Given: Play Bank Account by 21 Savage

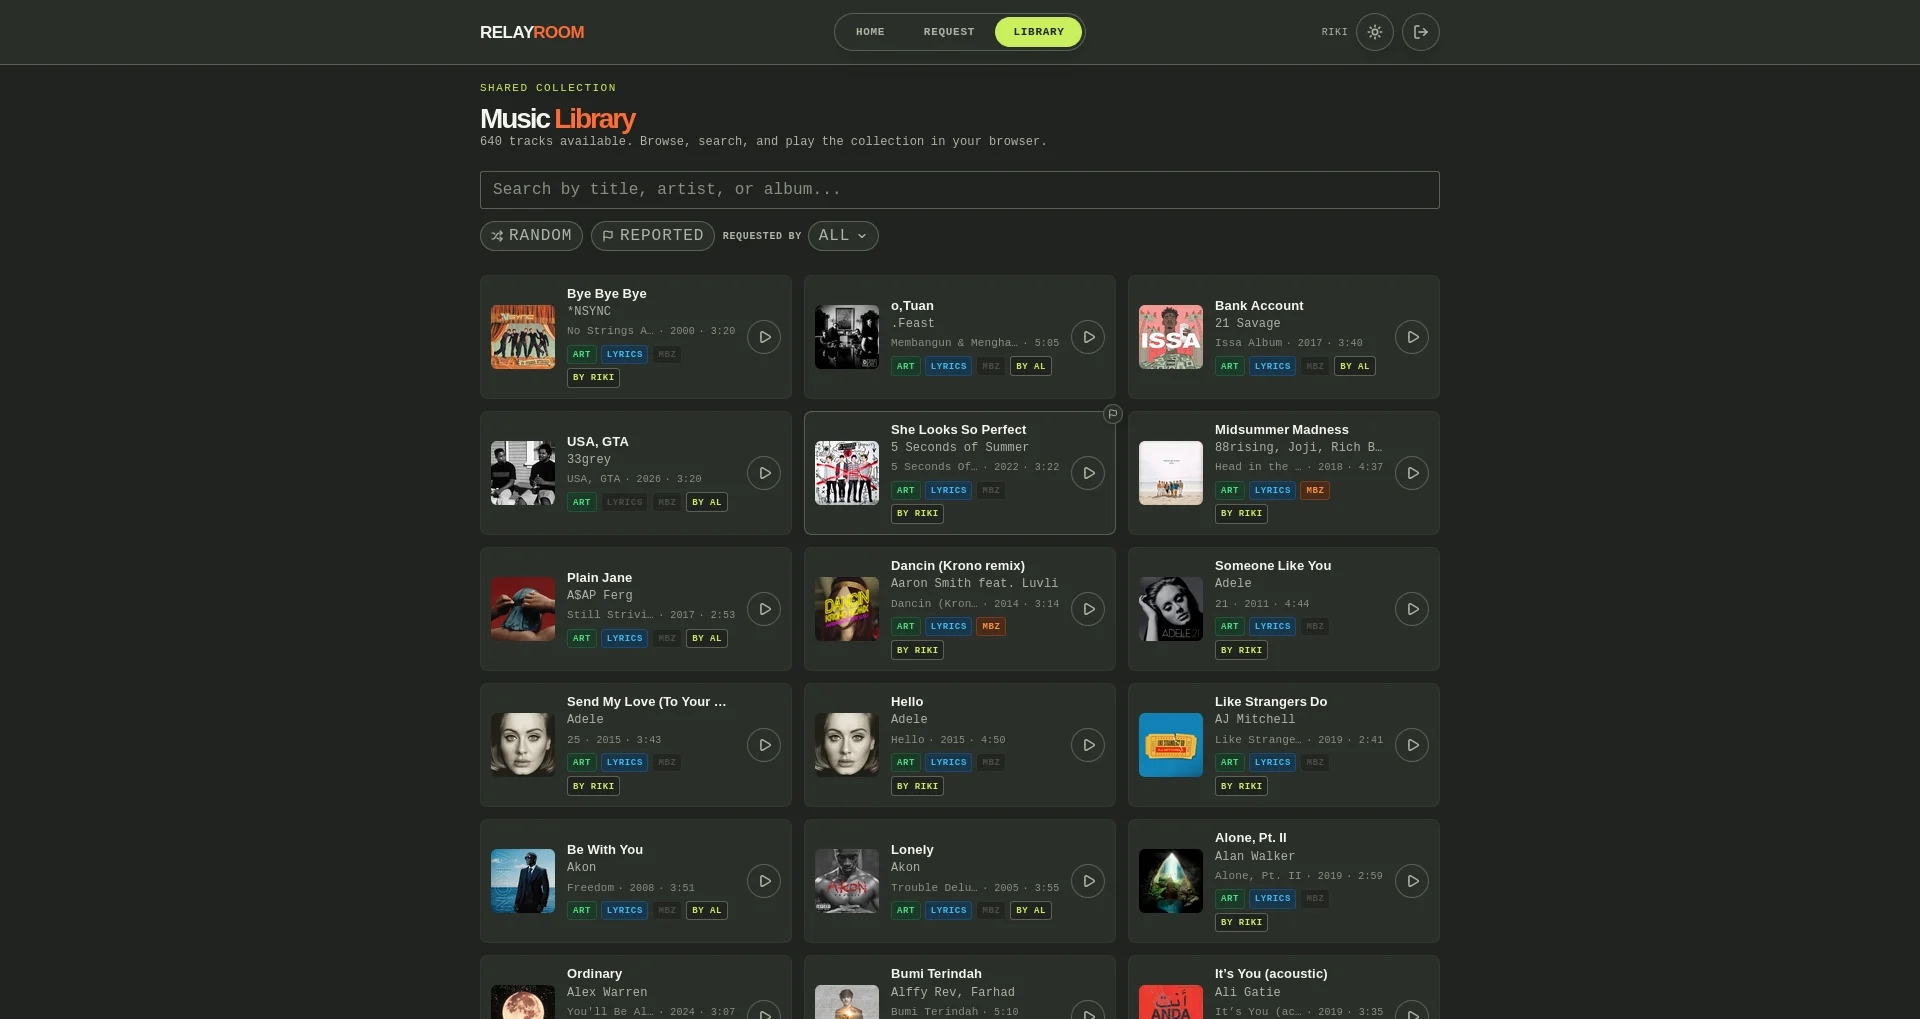Looking at the screenshot, I should coord(1412,337).
